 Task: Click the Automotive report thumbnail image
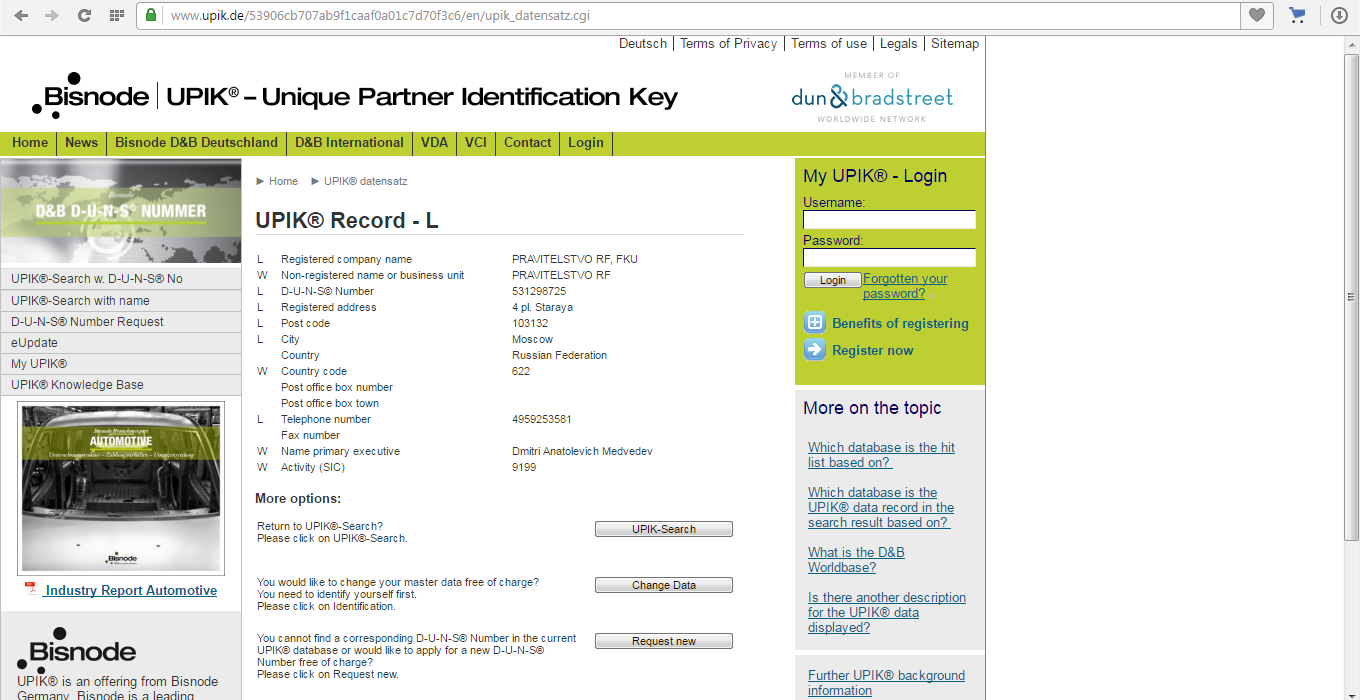[121, 488]
